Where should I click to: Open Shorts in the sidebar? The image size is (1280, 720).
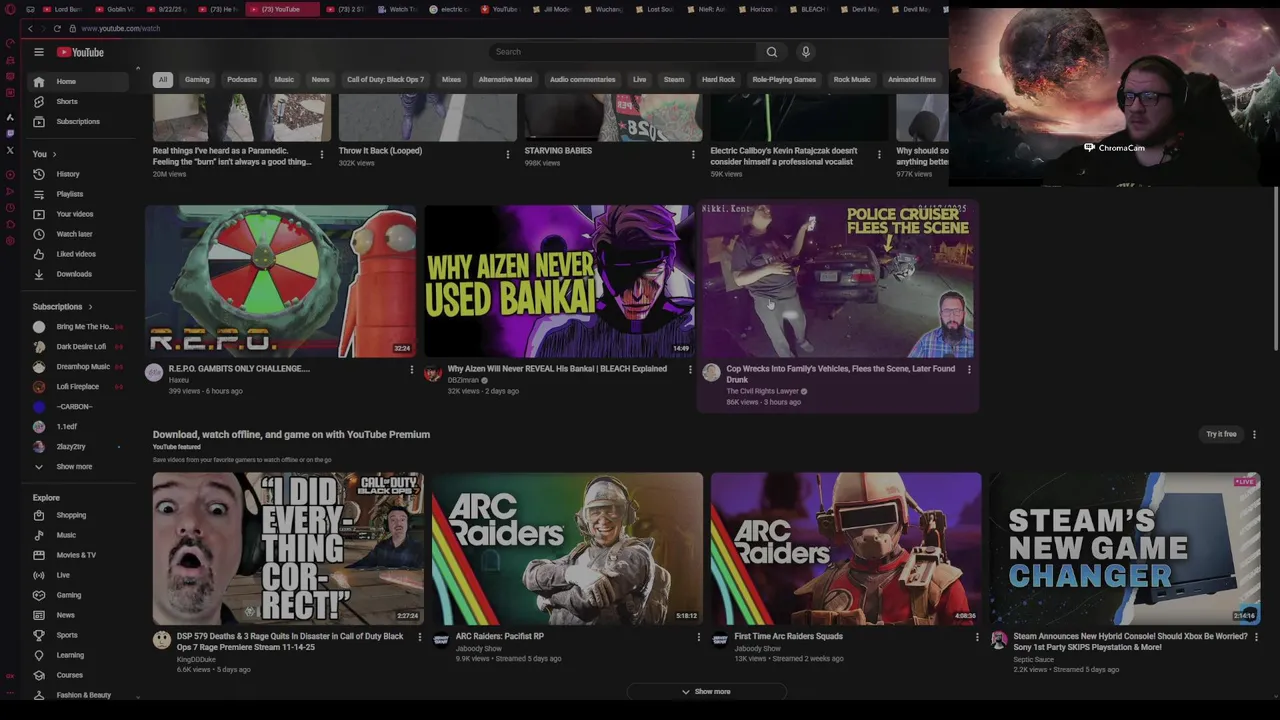[x=76, y=101]
